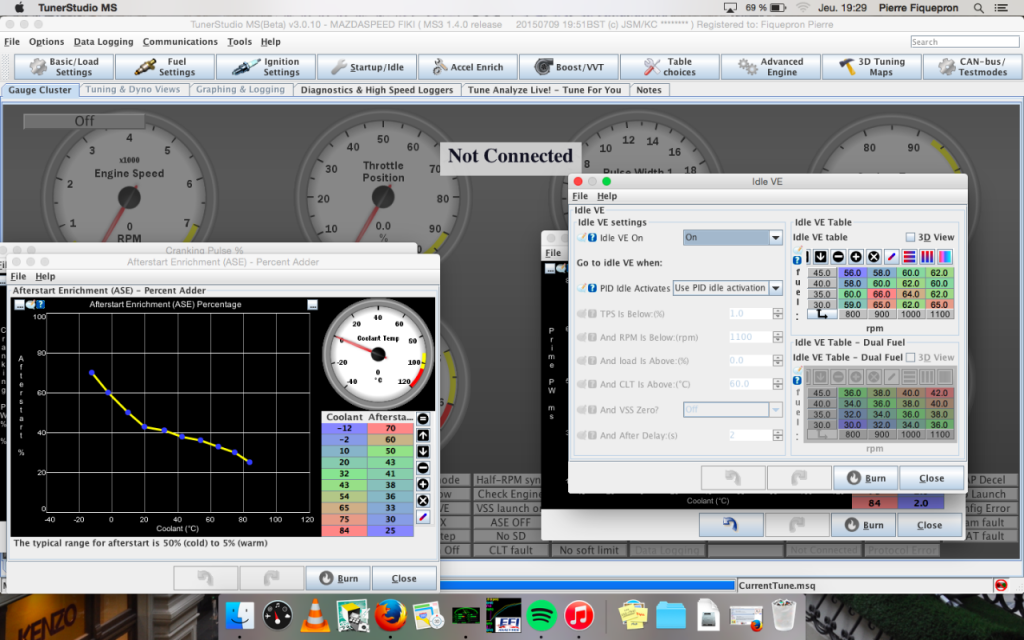Click equals icon beside ASE table
Screen dimensions: 1024x640
423,419
